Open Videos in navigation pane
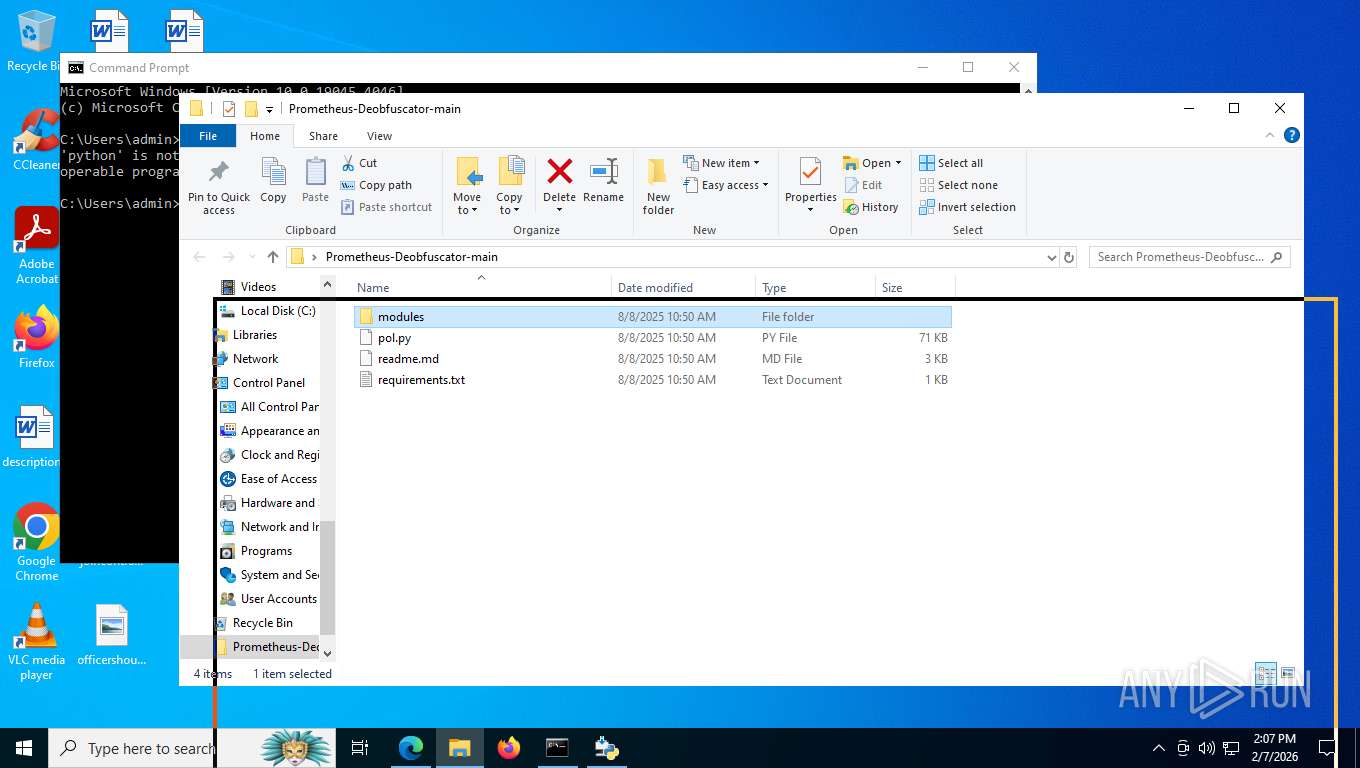This screenshot has height=768, width=1360. pyautogui.click(x=258, y=287)
